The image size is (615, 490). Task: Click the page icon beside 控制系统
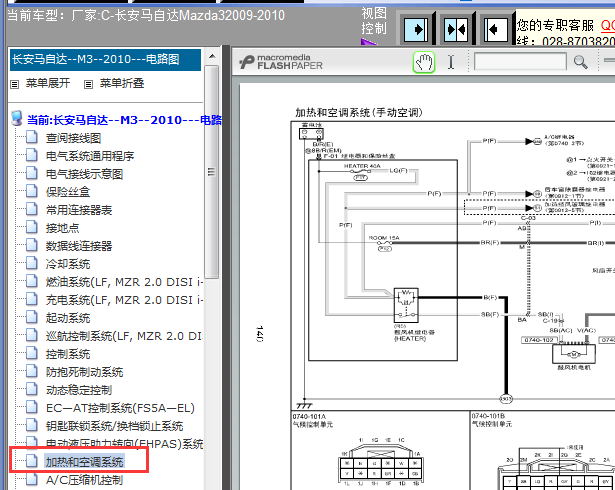click(x=32, y=353)
